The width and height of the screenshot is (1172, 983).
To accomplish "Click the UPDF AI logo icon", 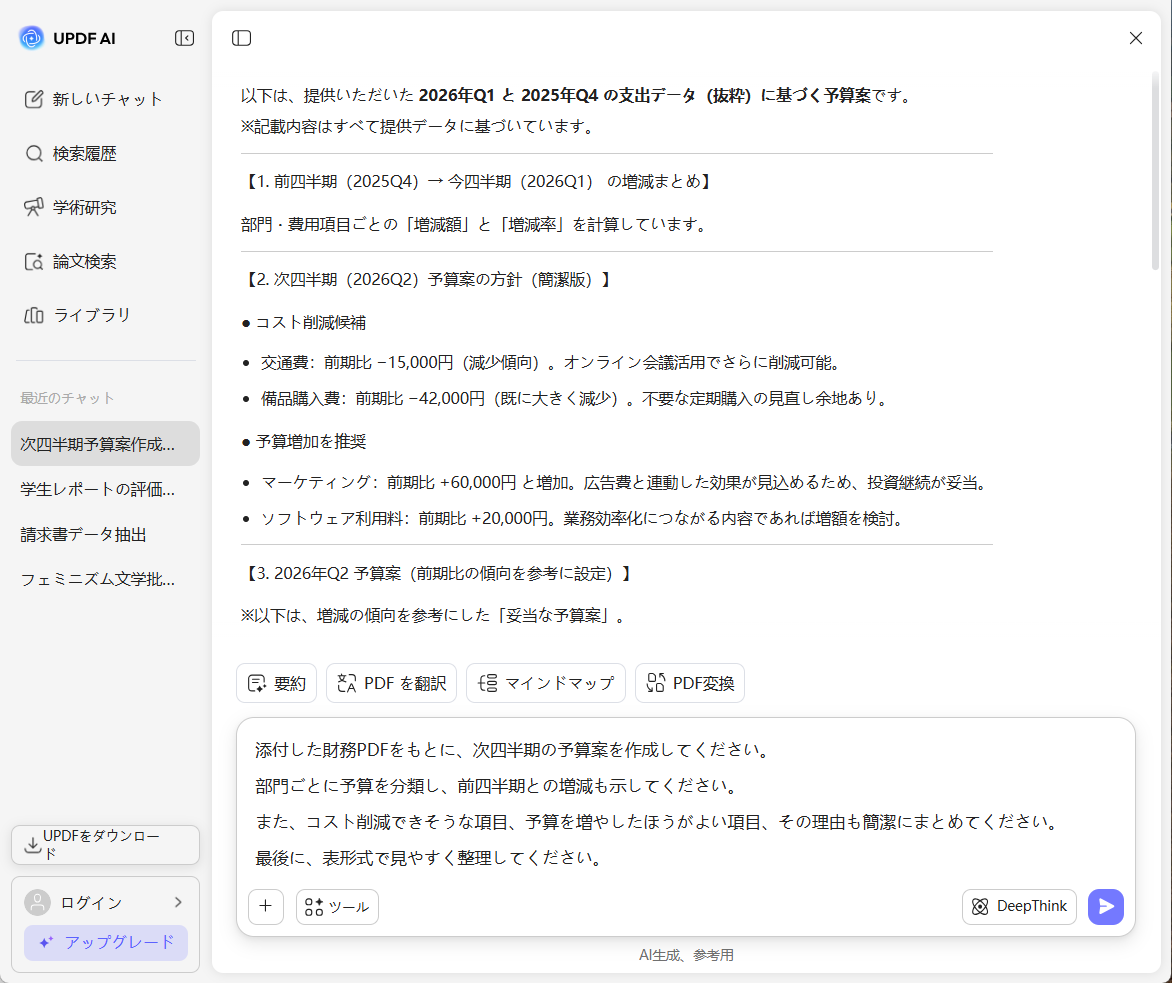I will click(31, 37).
